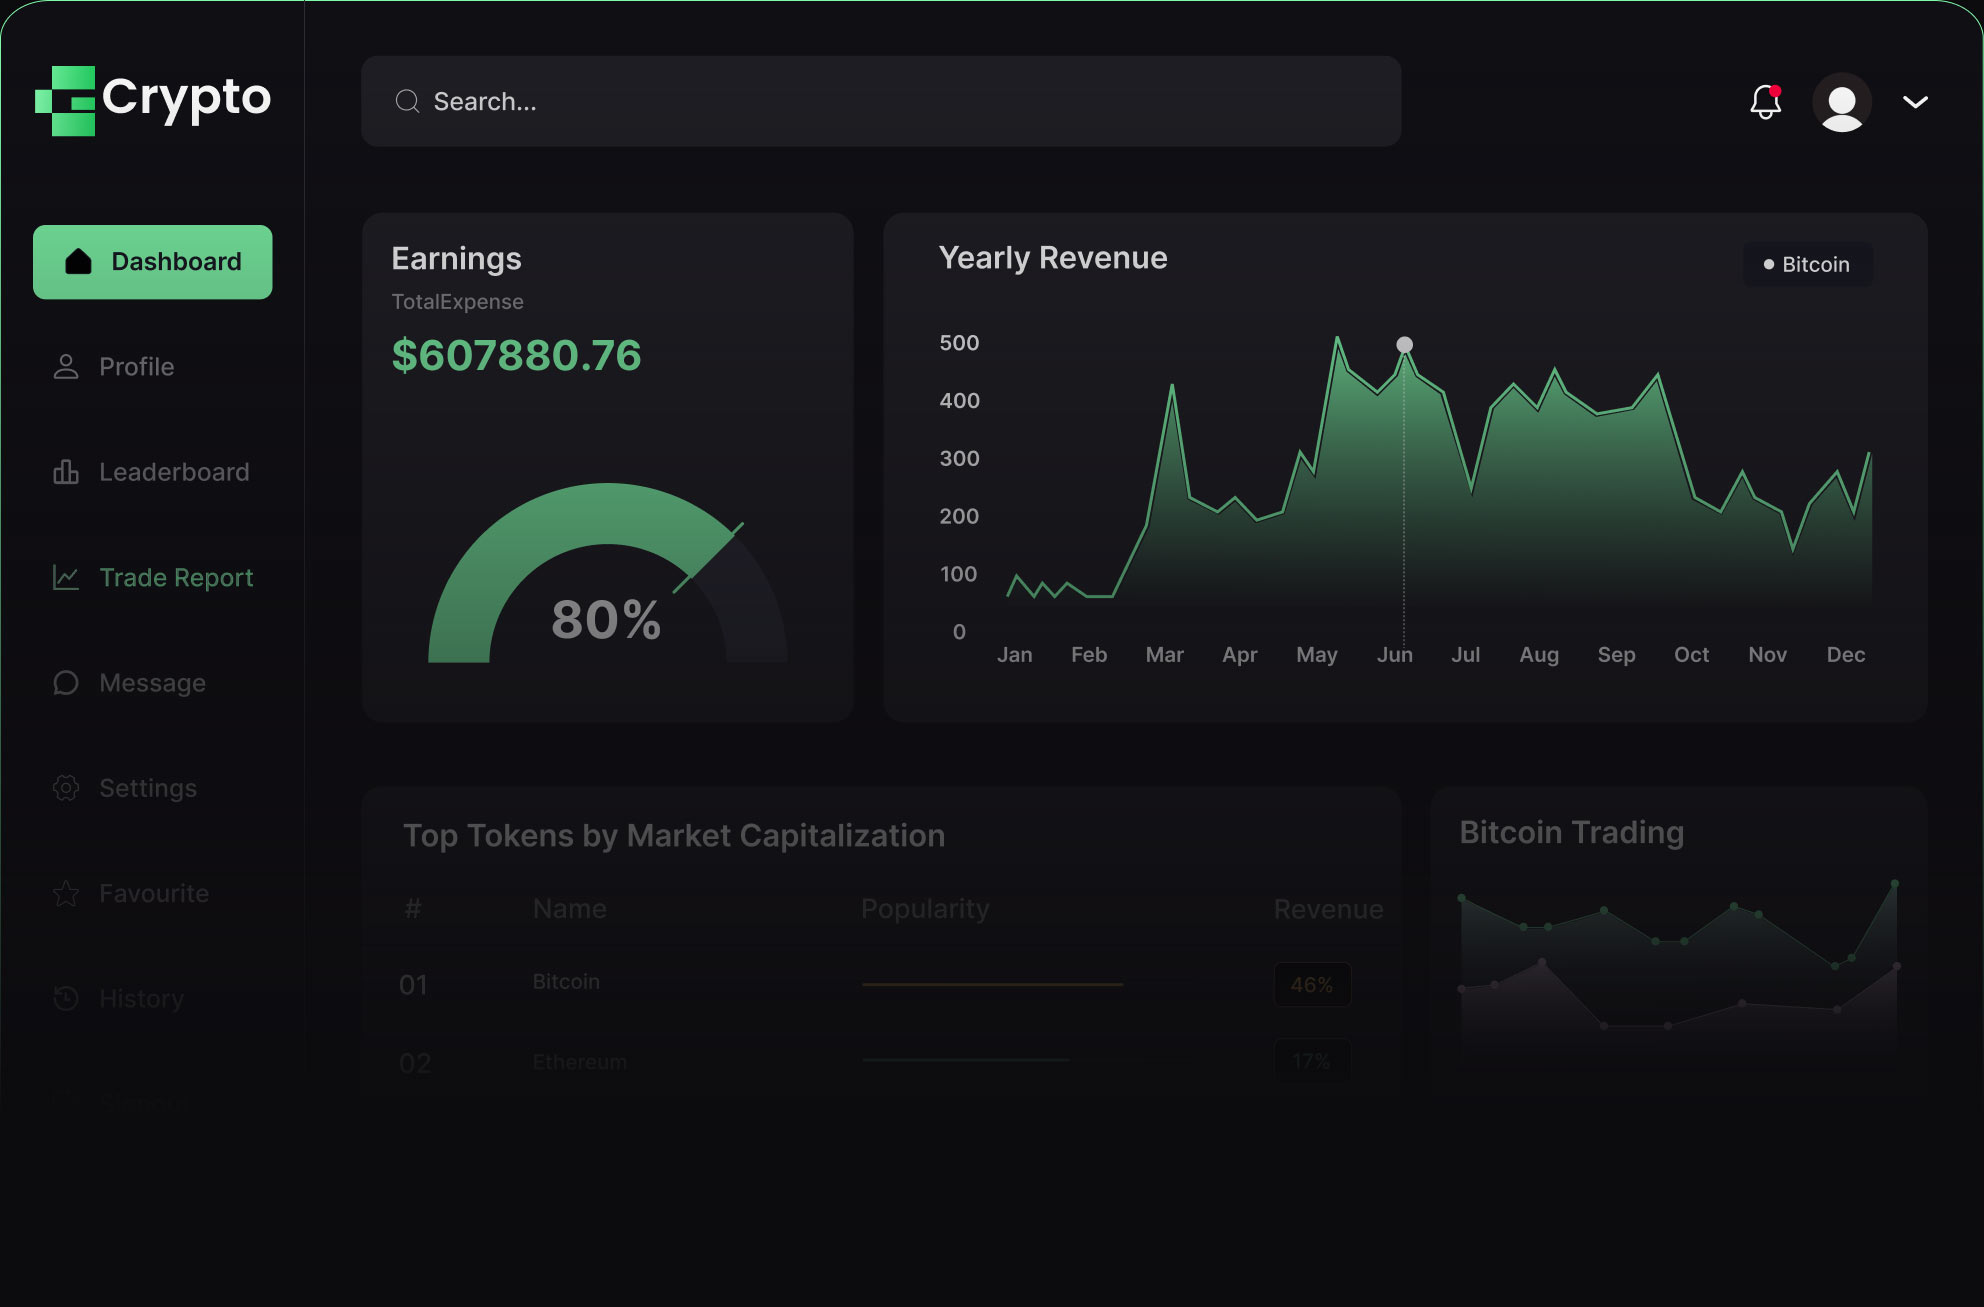
Task: Click the search magnifier icon
Action: [x=407, y=101]
